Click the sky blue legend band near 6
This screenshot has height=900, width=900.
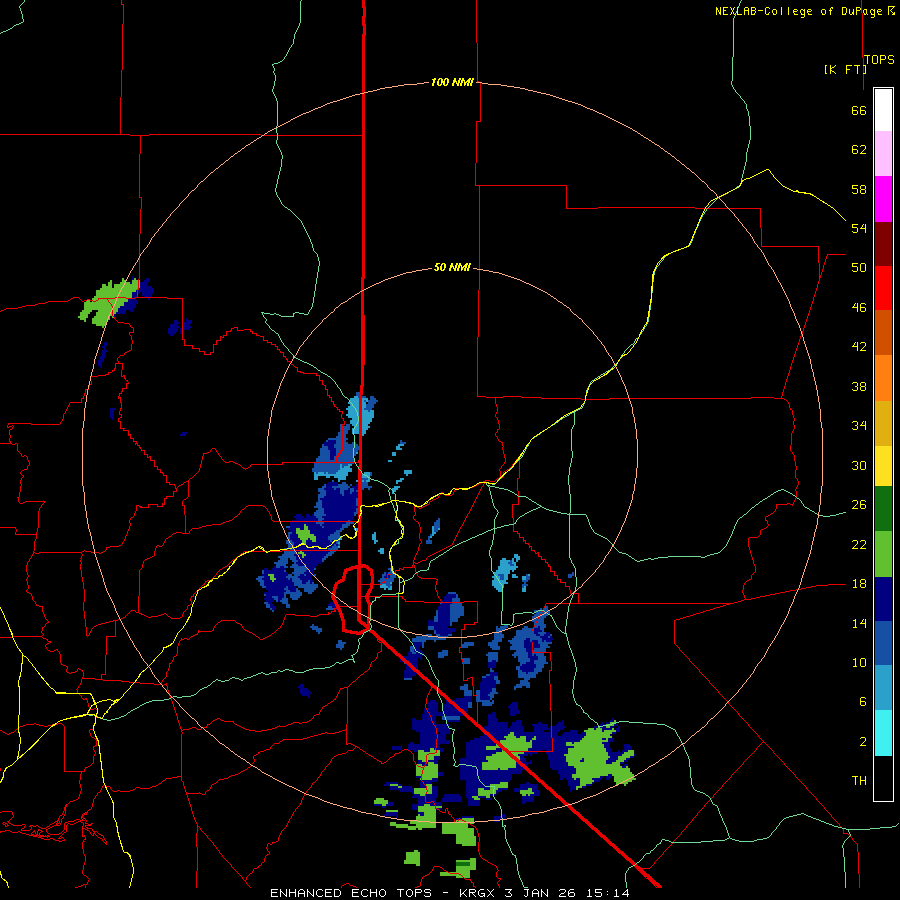click(x=883, y=688)
